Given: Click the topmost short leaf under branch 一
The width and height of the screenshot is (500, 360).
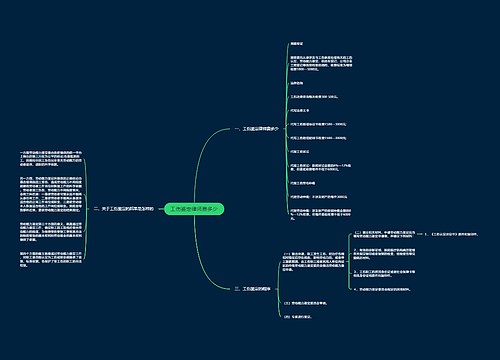Looking at the screenshot, I should pos(297,44).
